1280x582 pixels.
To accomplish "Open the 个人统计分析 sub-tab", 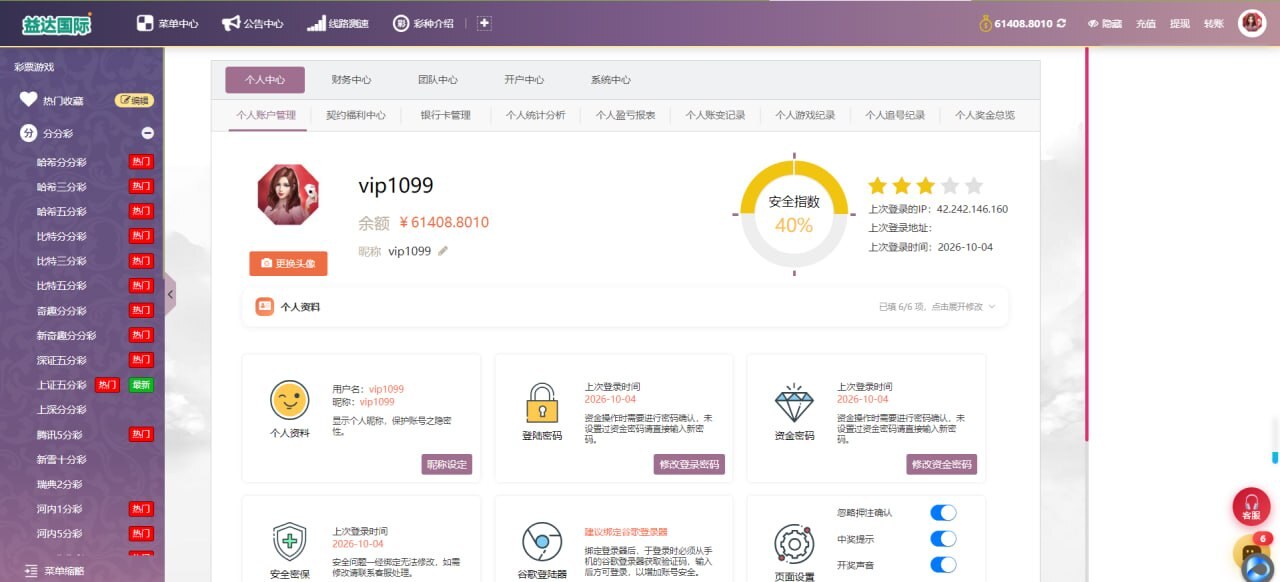I will click(536, 115).
